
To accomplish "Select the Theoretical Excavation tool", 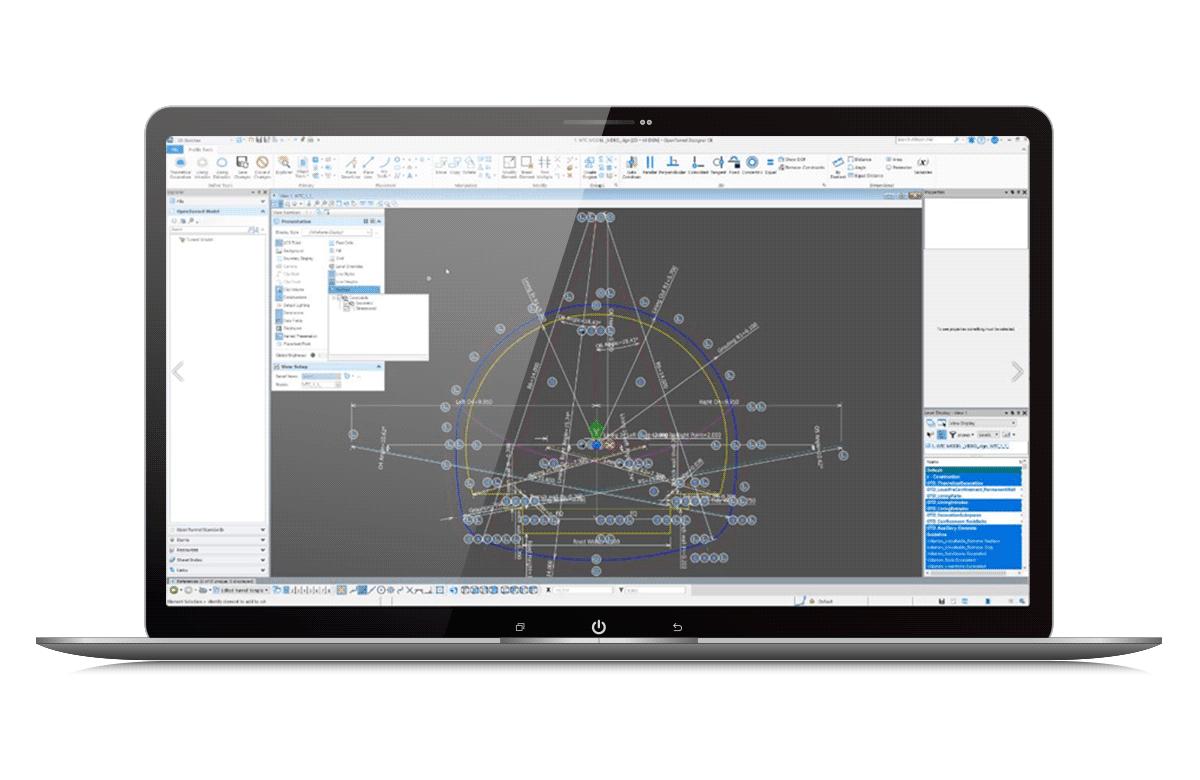I will [x=180, y=164].
